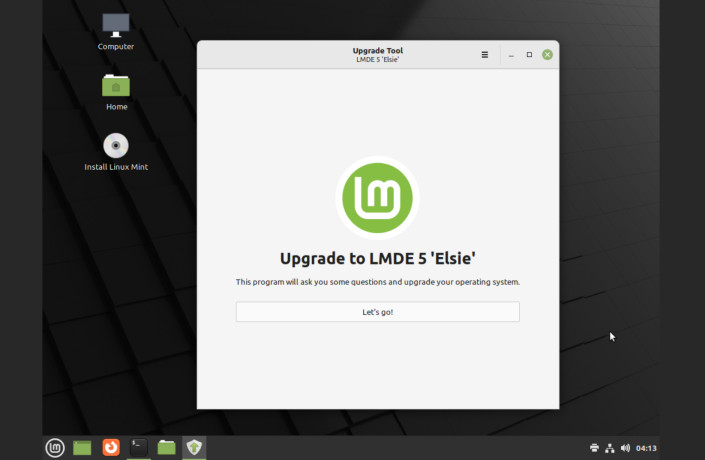705x460 pixels.
Task: Open the Upgrade Tool hamburger menu
Action: pyautogui.click(x=484, y=55)
